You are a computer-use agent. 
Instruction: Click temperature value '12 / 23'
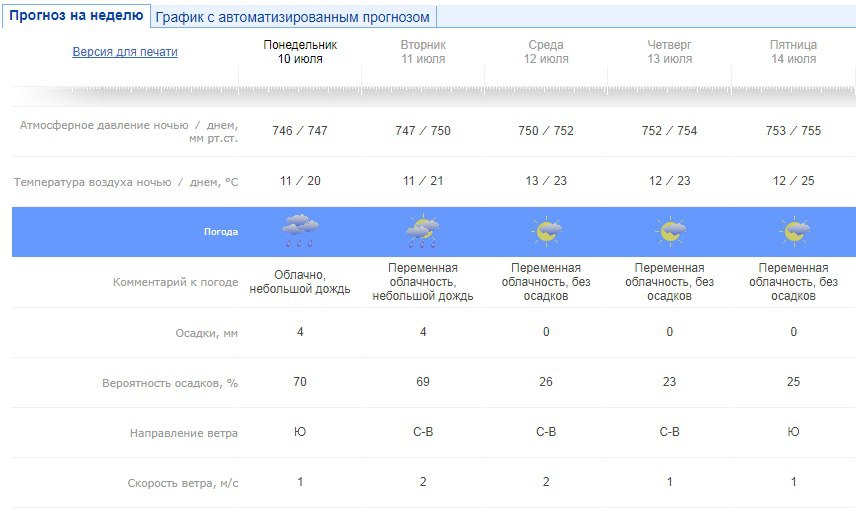pyautogui.click(x=670, y=181)
